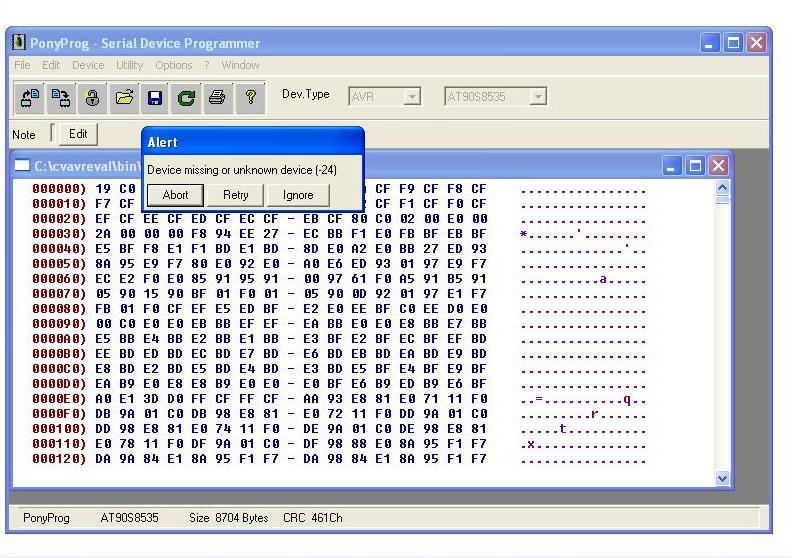This screenshot has height=558, width=792.
Task: Open the Utility menu
Action: 129,65
